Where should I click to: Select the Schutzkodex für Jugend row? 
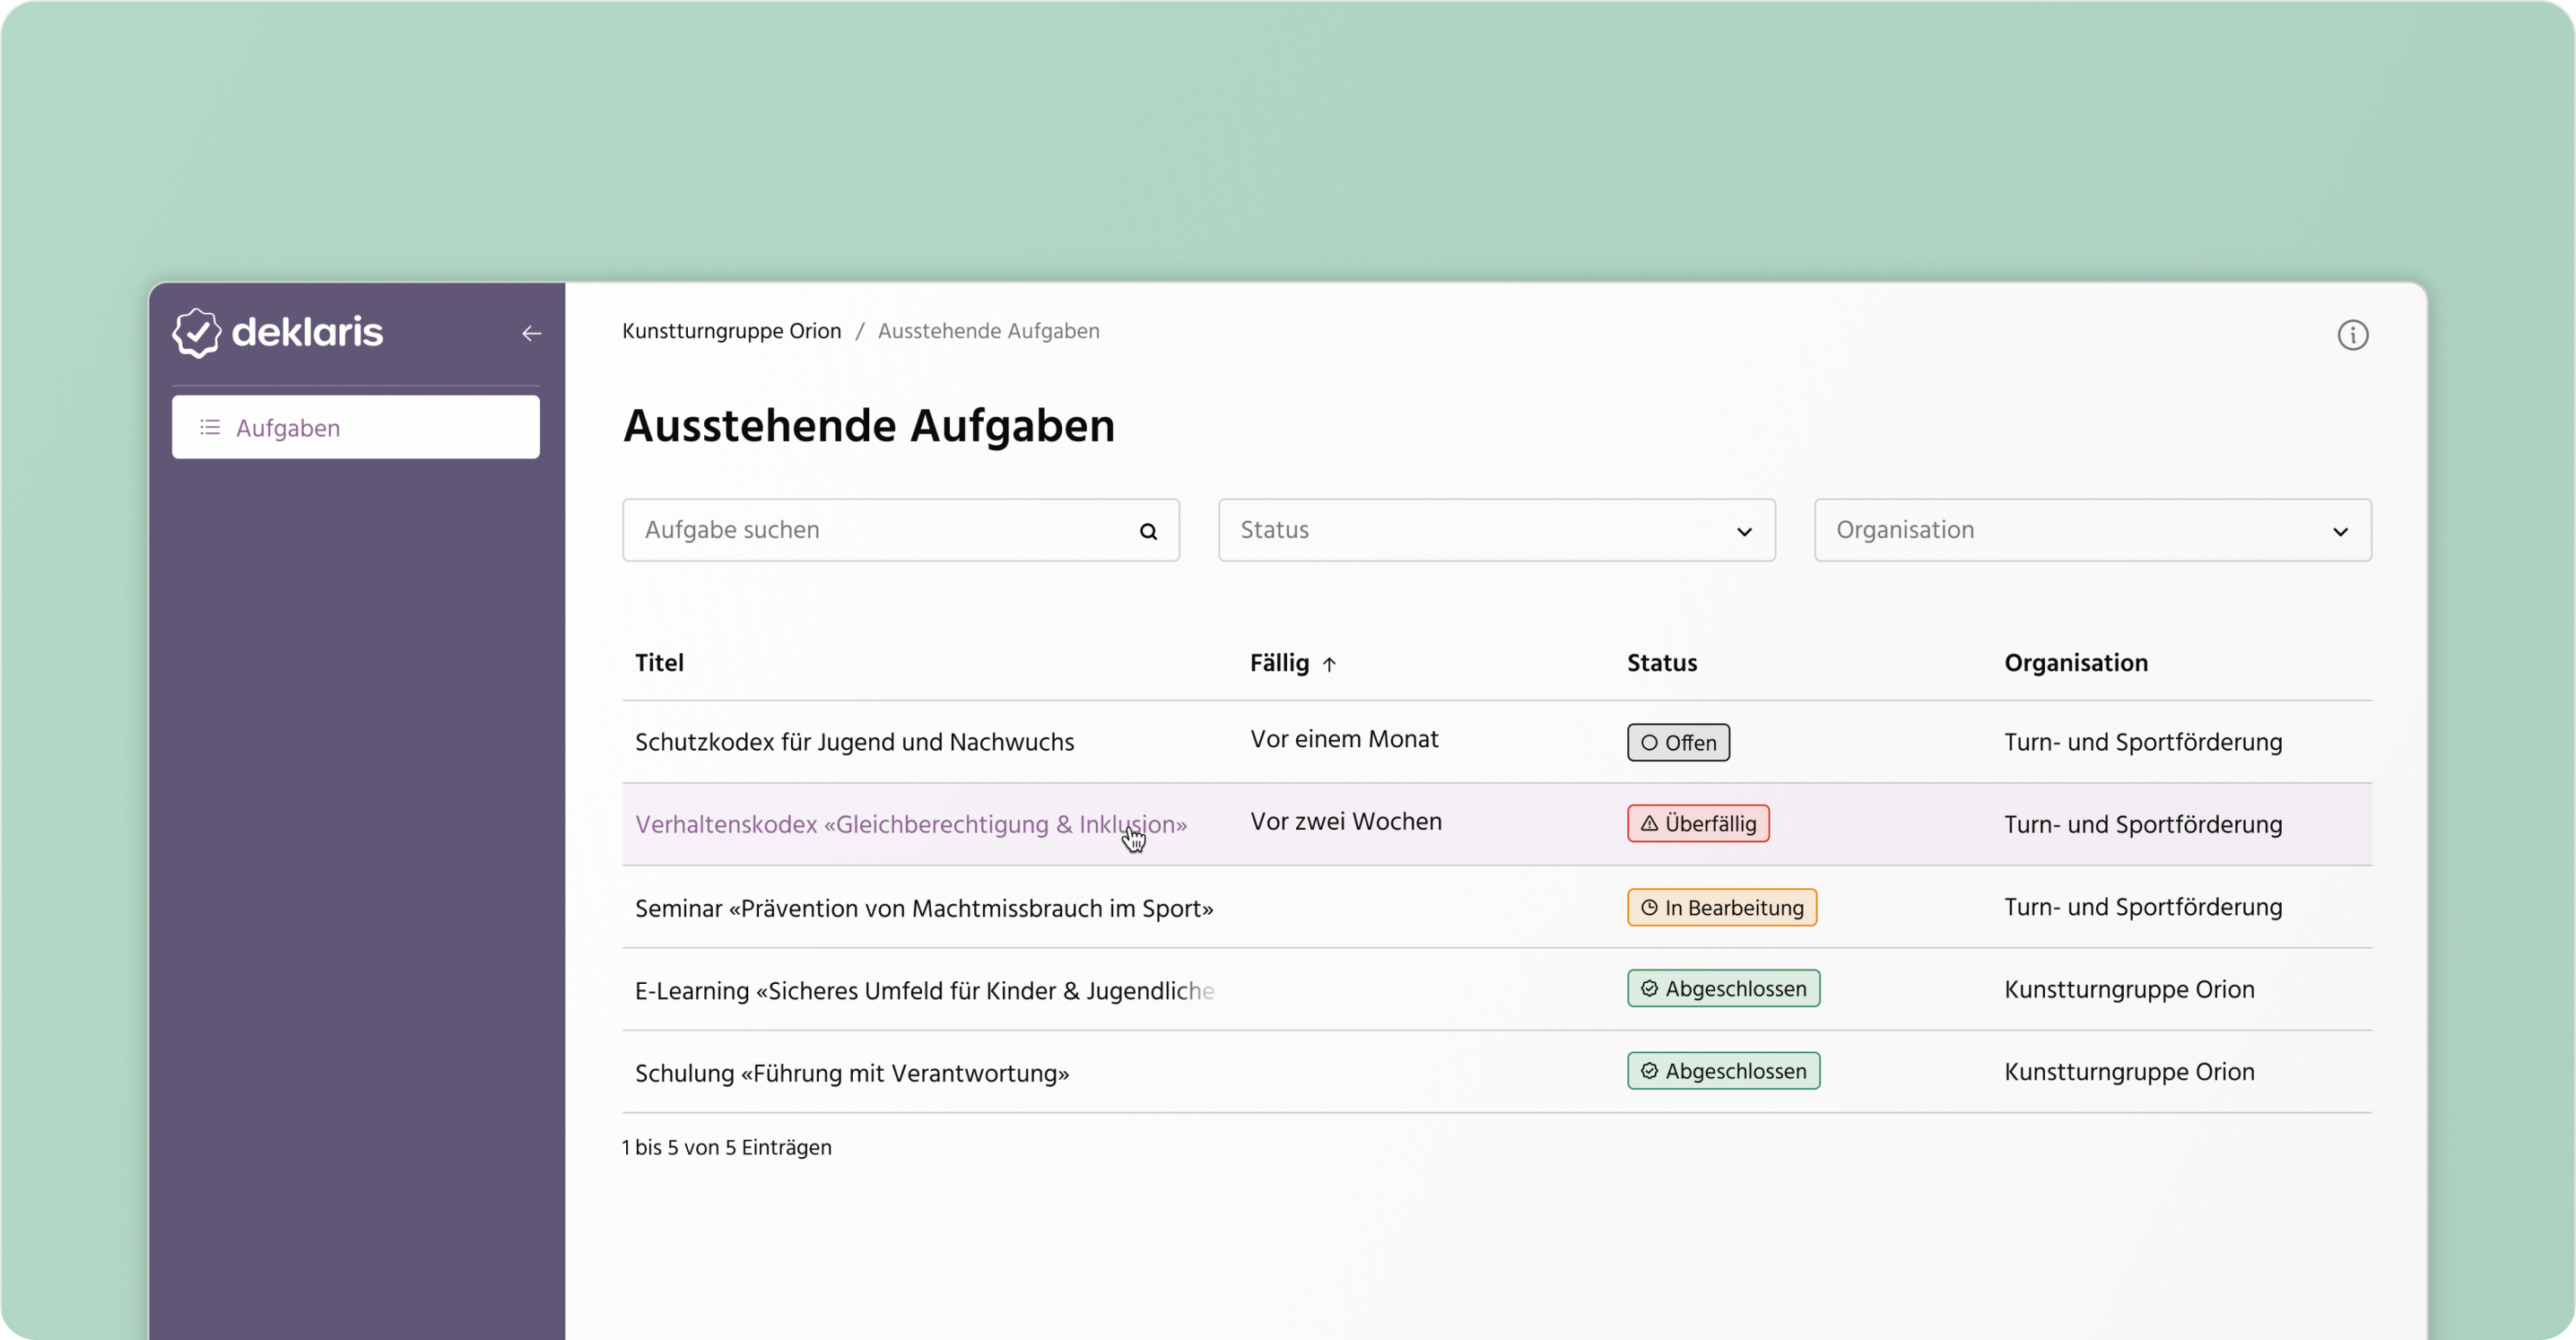pyautogui.click(x=854, y=741)
